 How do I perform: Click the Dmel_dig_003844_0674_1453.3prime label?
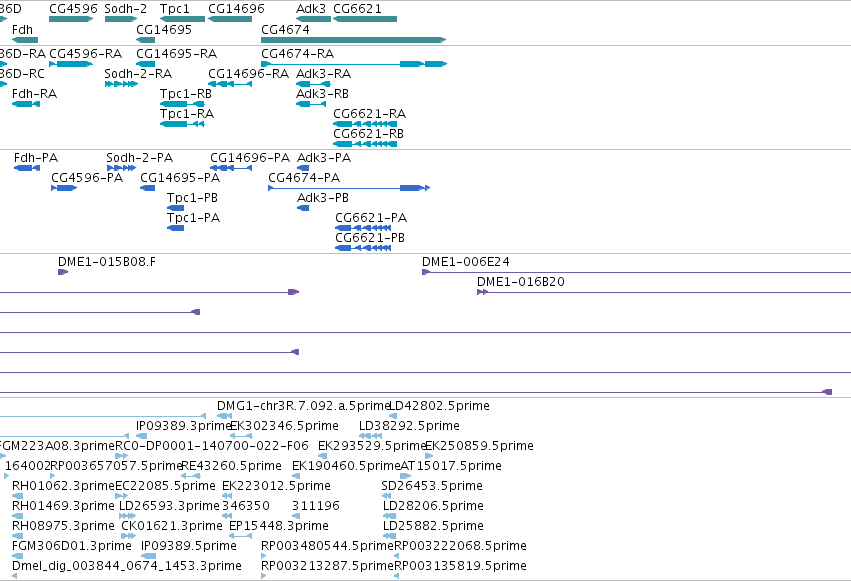click(127, 566)
